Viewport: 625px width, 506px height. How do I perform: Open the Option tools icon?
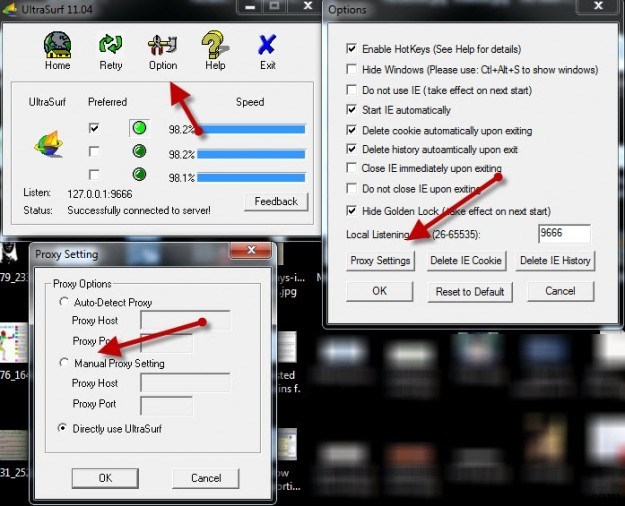[x=163, y=51]
